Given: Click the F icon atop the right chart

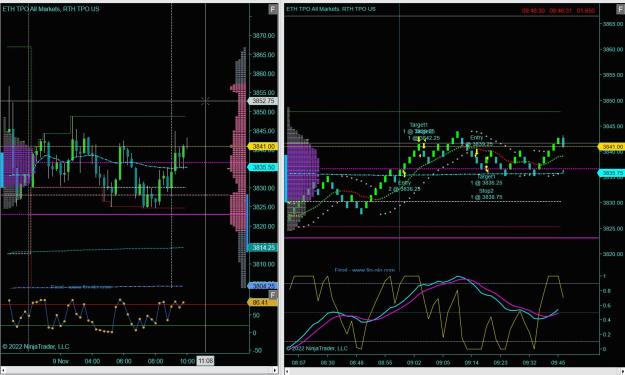Looking at the screenshot, I should click(620, 9).
